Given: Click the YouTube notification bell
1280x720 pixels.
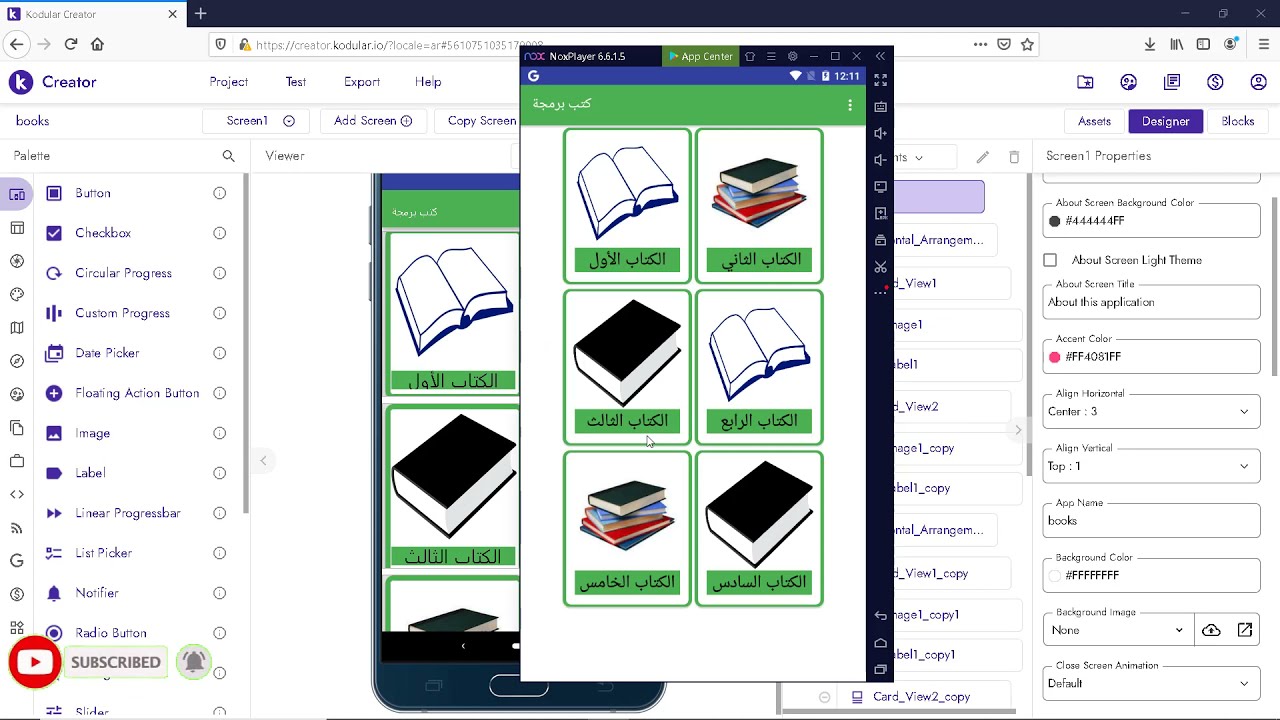Looking at the screenshot, I should (x=194, y=662).
